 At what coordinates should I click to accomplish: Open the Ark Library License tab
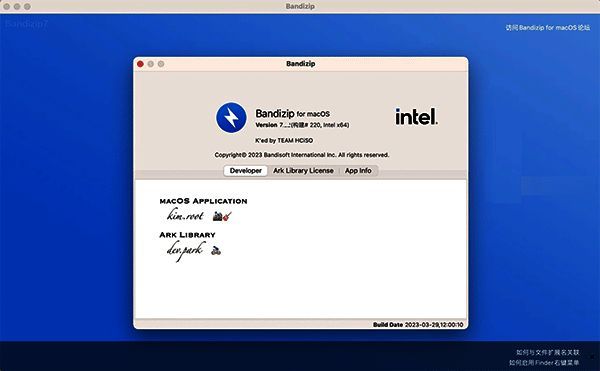[303, 171]
